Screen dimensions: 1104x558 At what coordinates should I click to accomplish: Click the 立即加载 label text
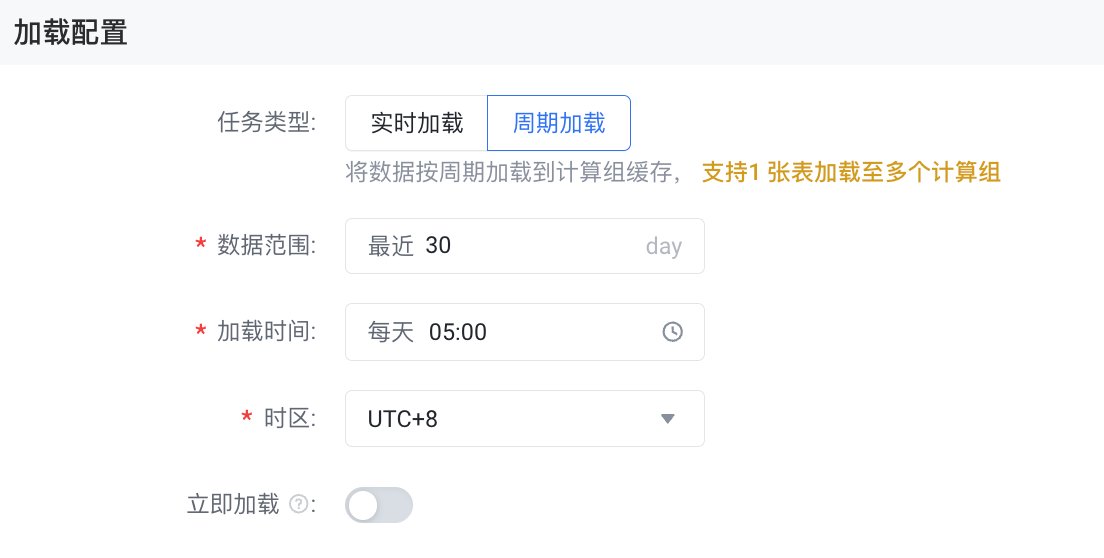[233, 505]
